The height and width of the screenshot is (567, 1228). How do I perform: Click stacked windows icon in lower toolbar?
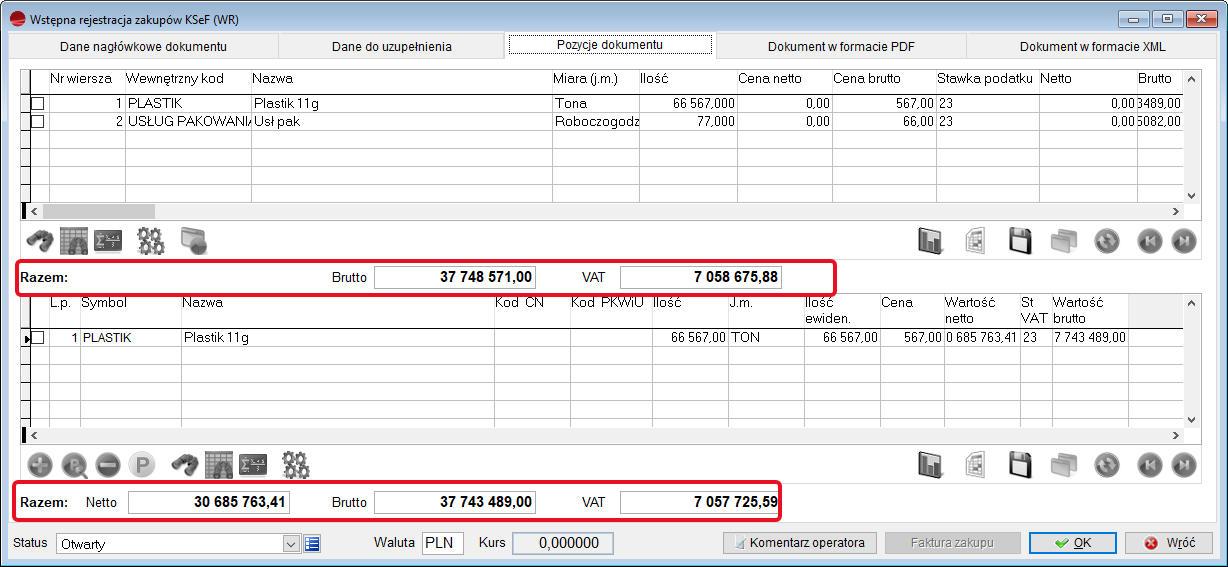click(1062, 465)
